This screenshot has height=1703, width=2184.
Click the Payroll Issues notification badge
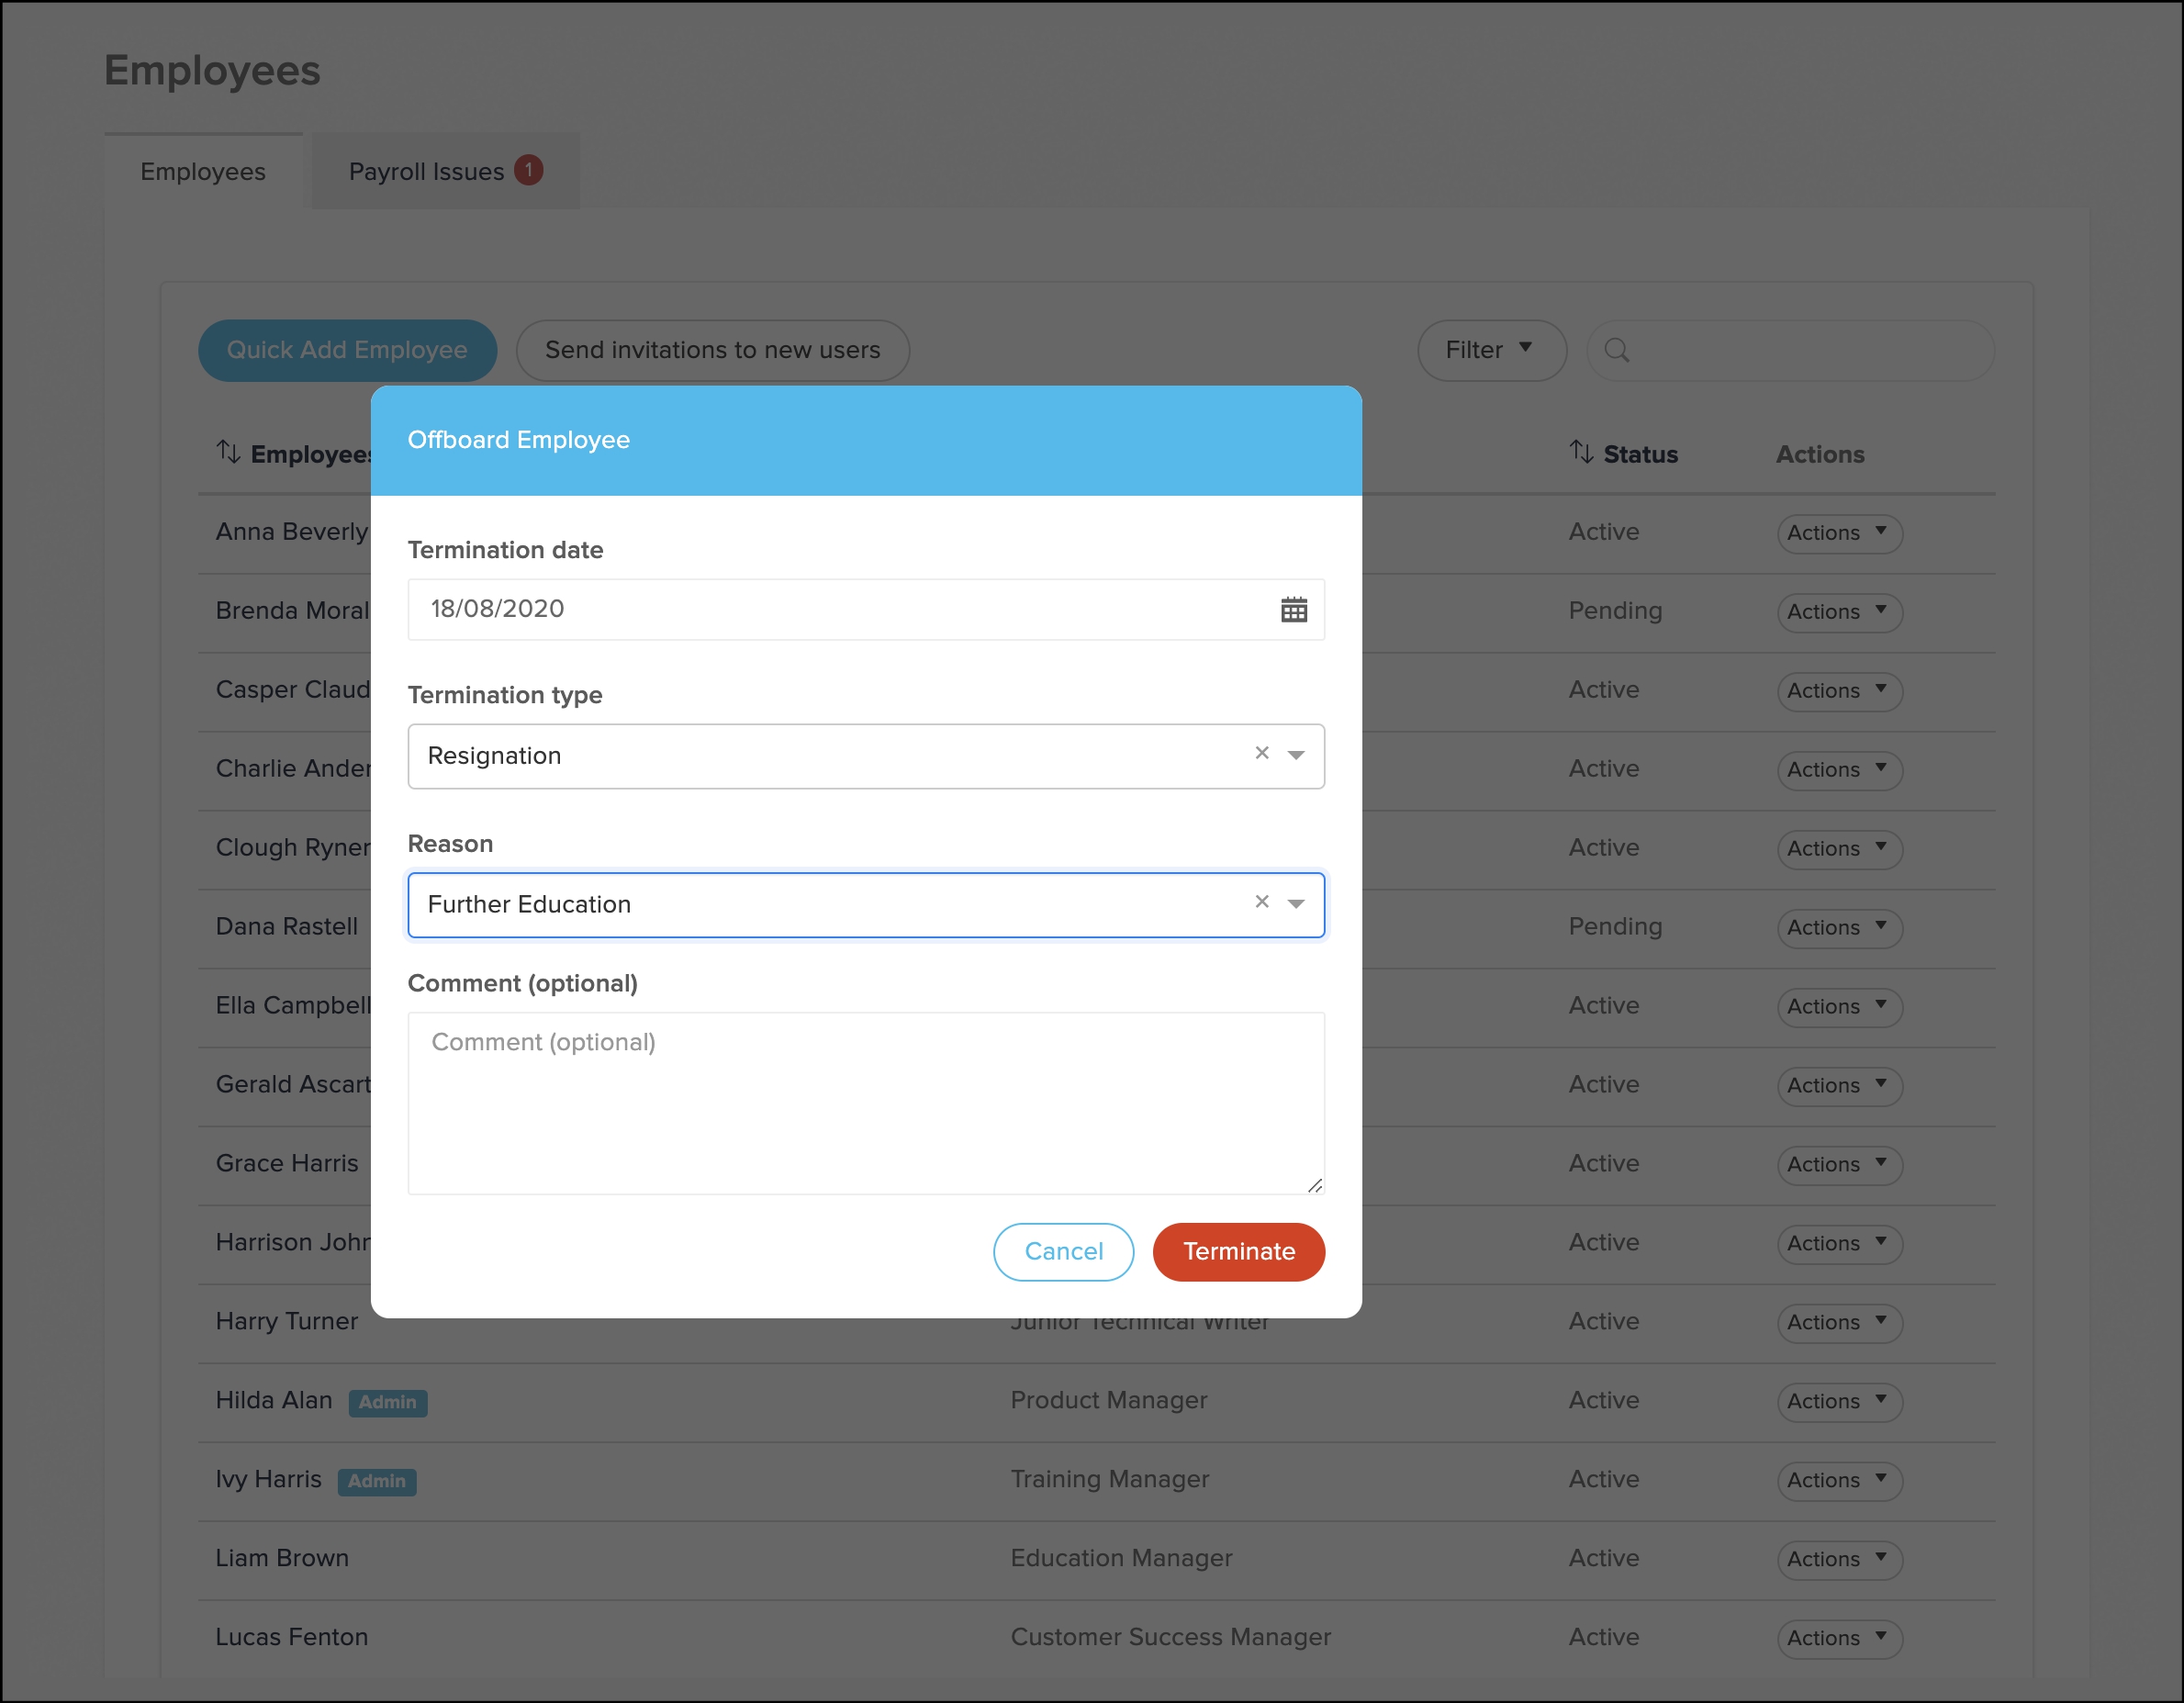click(x=528, y=170)
